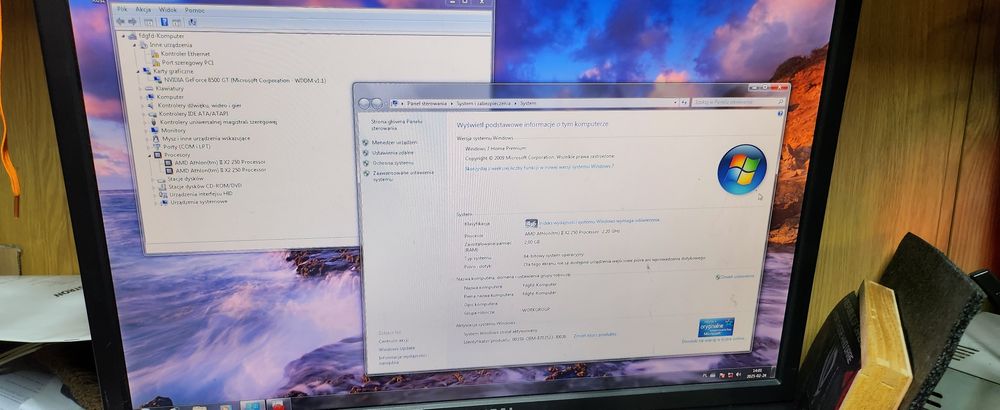Click the Port szeregowy PCI warning icon
The image size is (1000, 410).
156,62
